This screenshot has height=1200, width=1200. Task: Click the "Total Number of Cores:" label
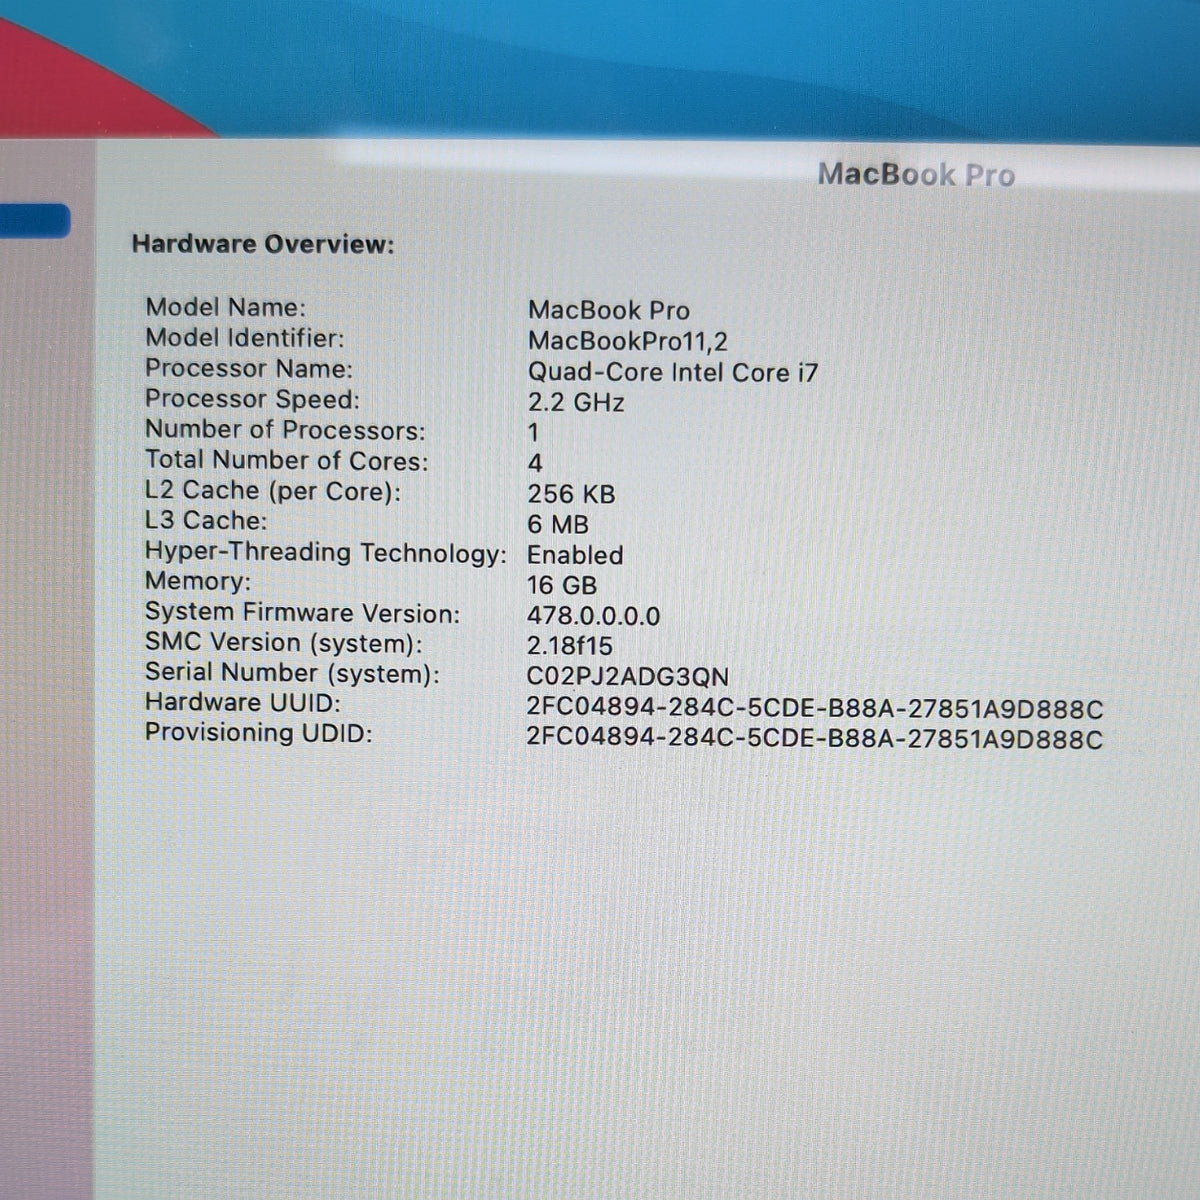(x=287, y=460)
